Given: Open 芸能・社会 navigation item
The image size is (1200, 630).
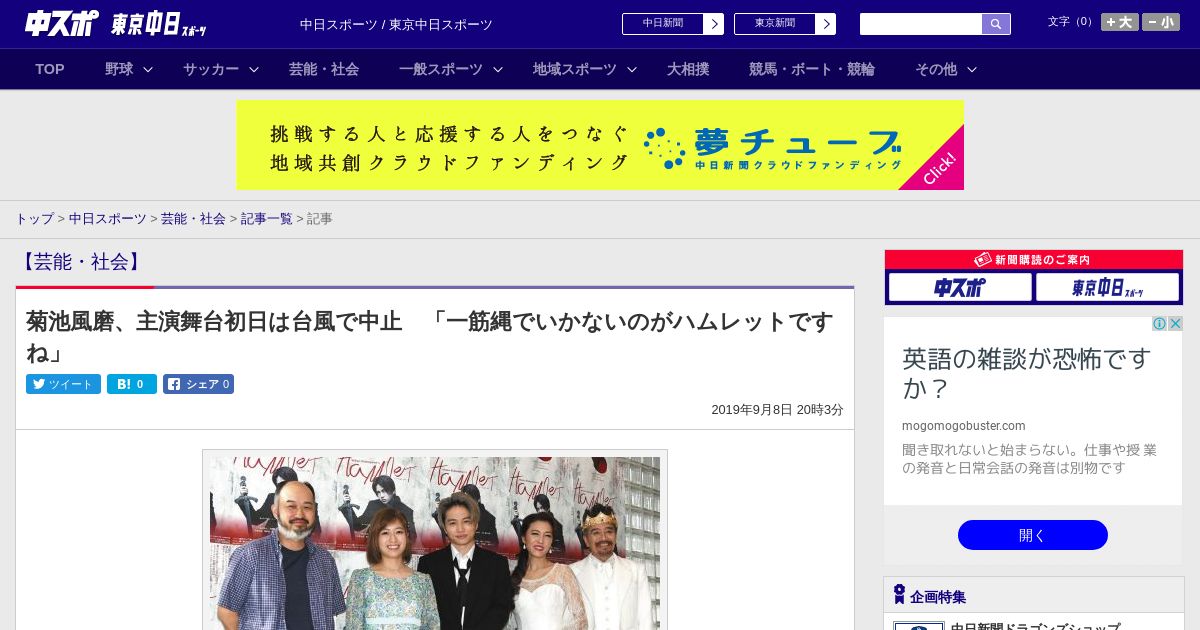Looking at the screenshot, I should [x=324, y=69].
